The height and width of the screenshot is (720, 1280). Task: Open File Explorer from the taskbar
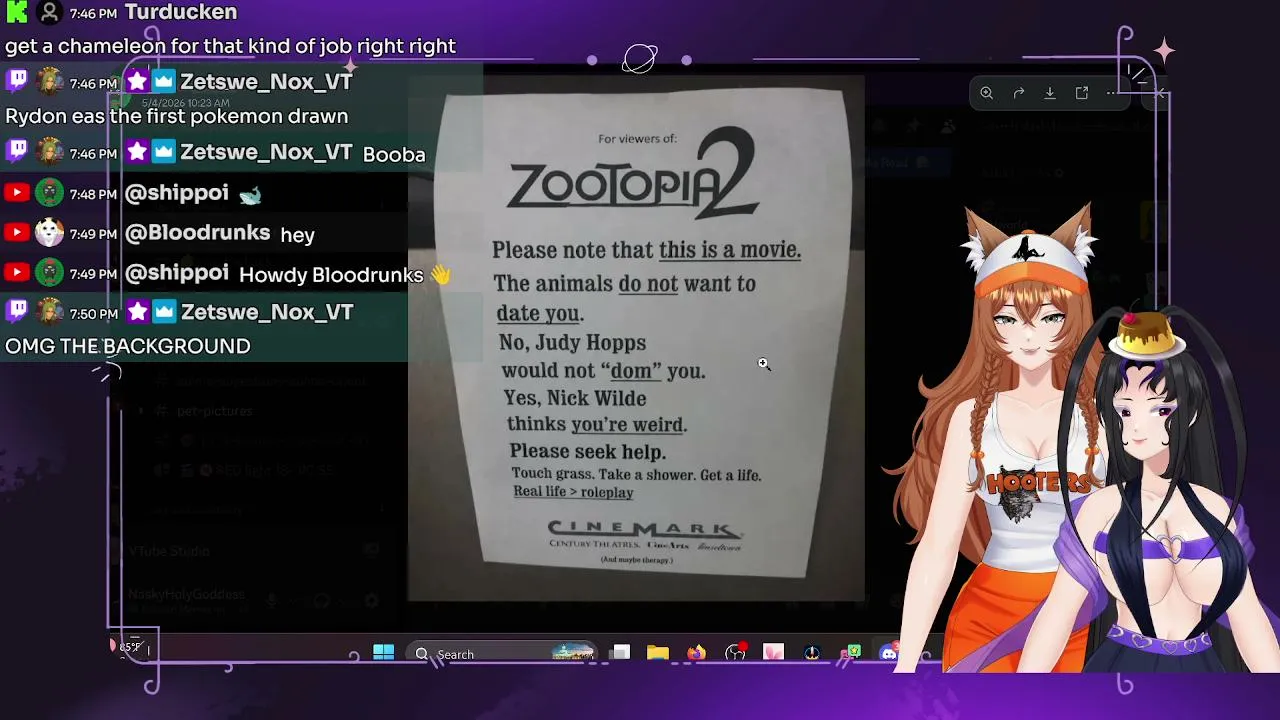tap(657, 653)
